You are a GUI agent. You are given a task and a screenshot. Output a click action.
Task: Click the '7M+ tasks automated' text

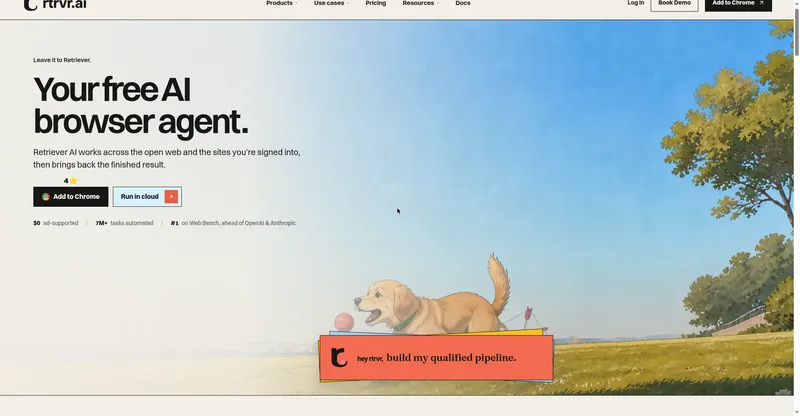(x=124, y=223)
